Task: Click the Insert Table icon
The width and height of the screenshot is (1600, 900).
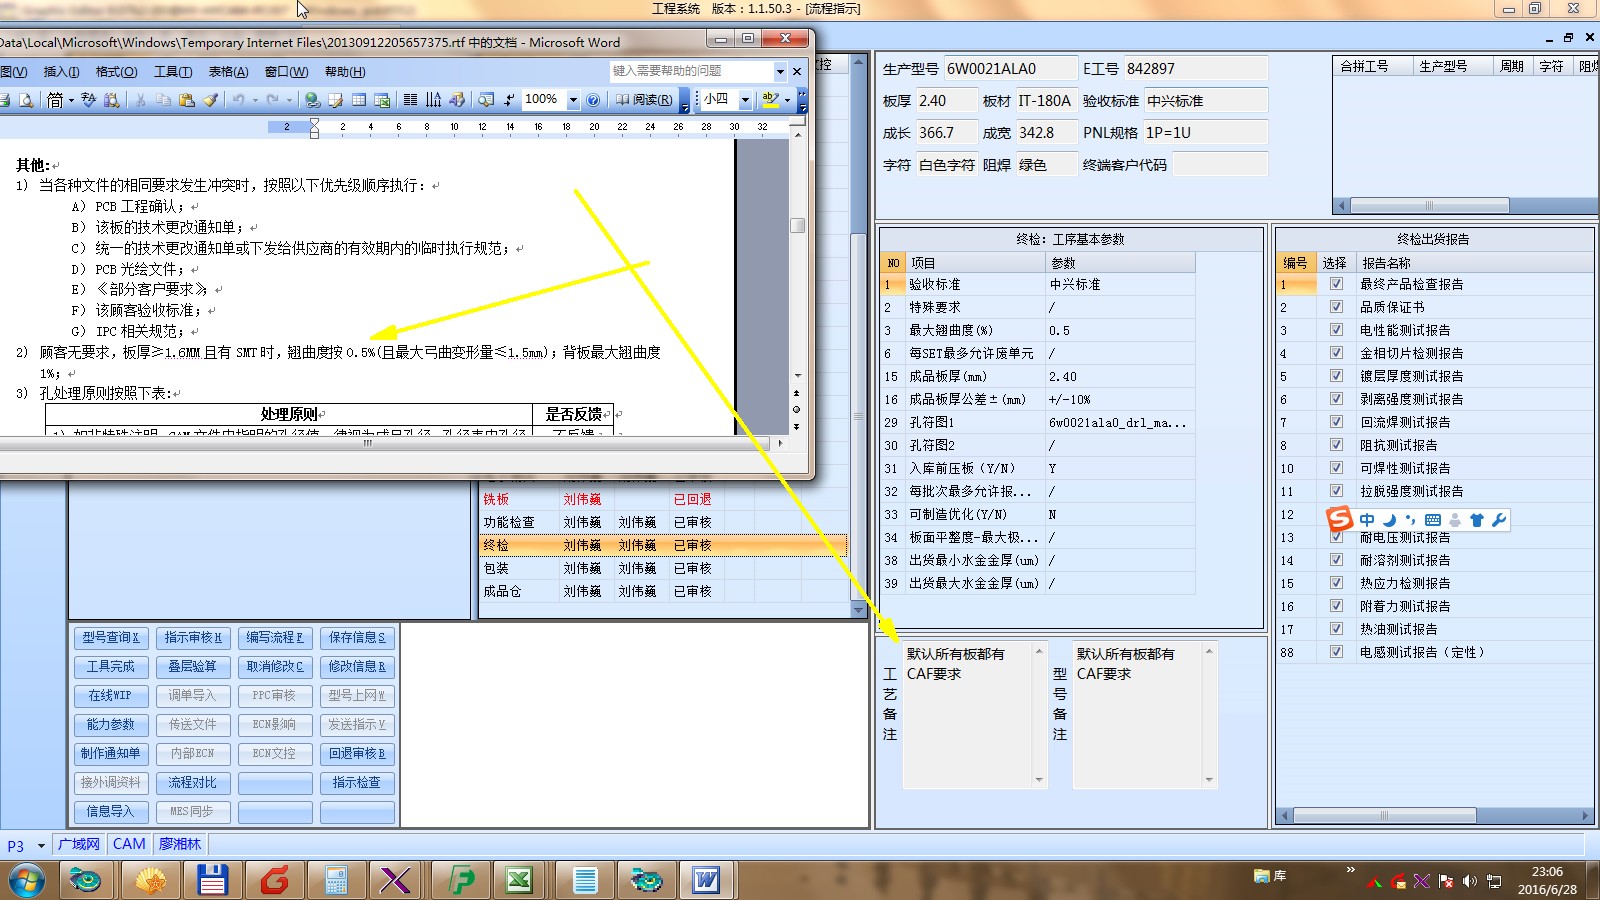Action: coord(358,100)
